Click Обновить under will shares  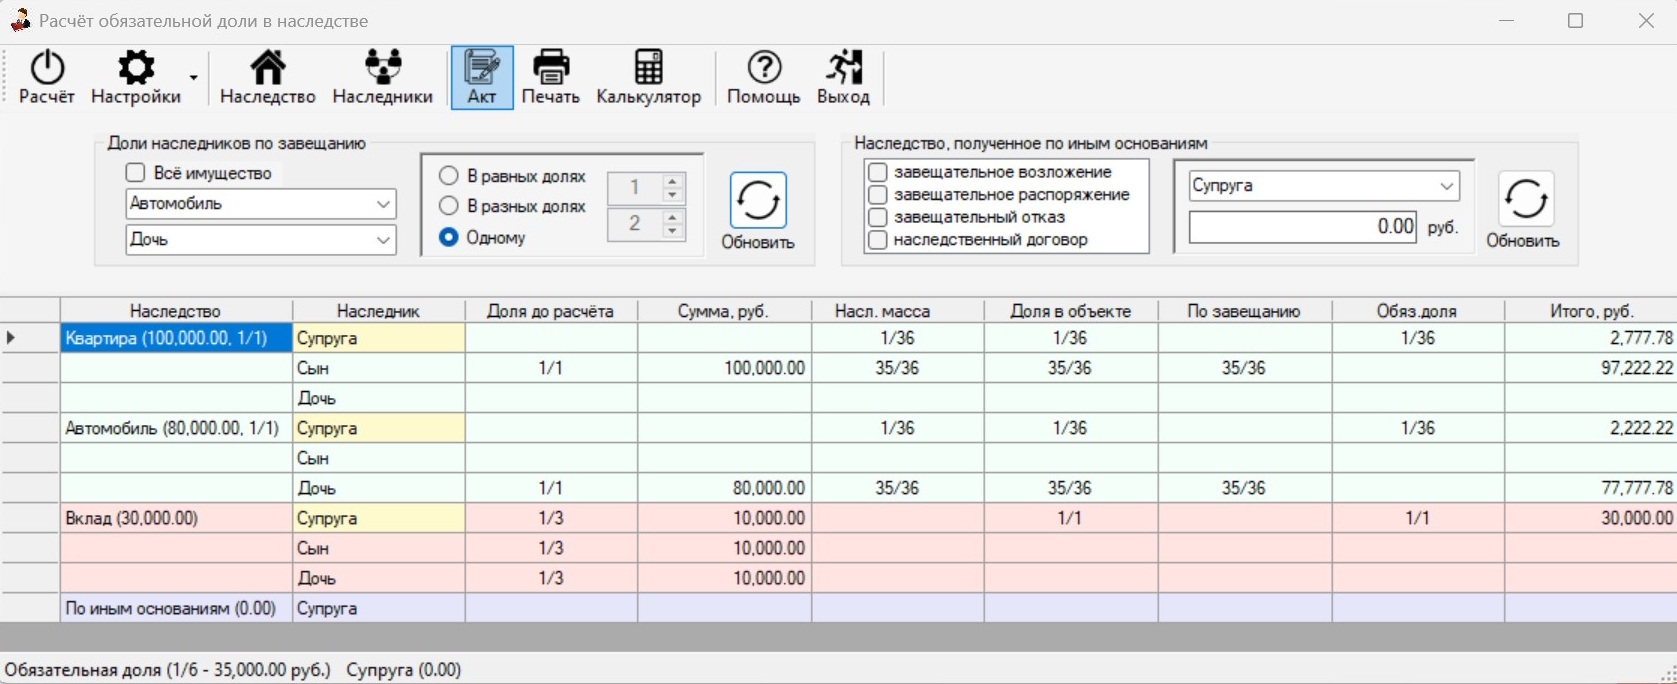click(758, 212)
